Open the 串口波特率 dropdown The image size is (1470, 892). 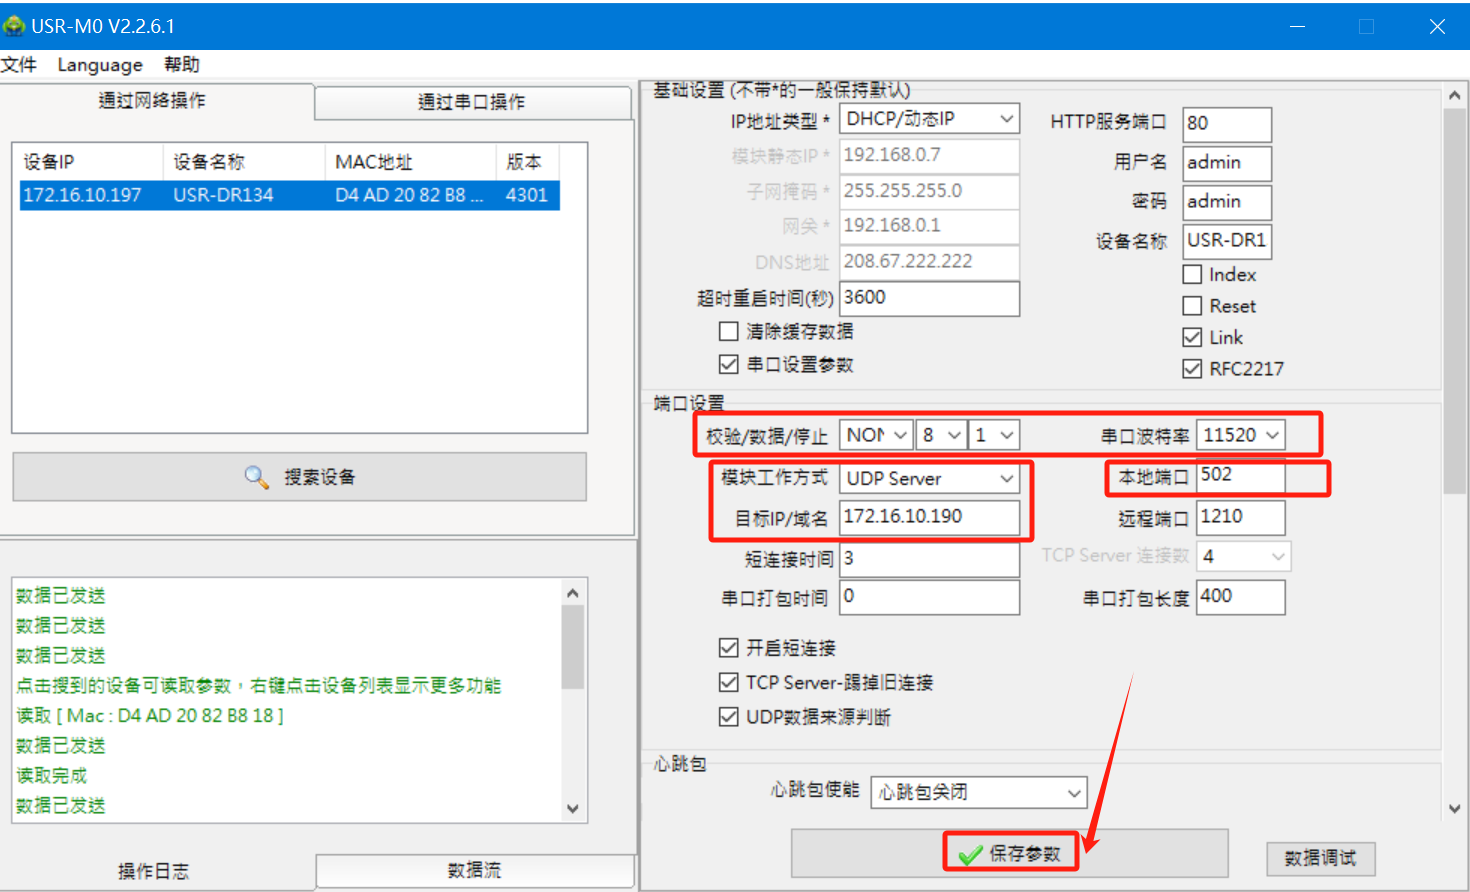tap(1241, 435)
